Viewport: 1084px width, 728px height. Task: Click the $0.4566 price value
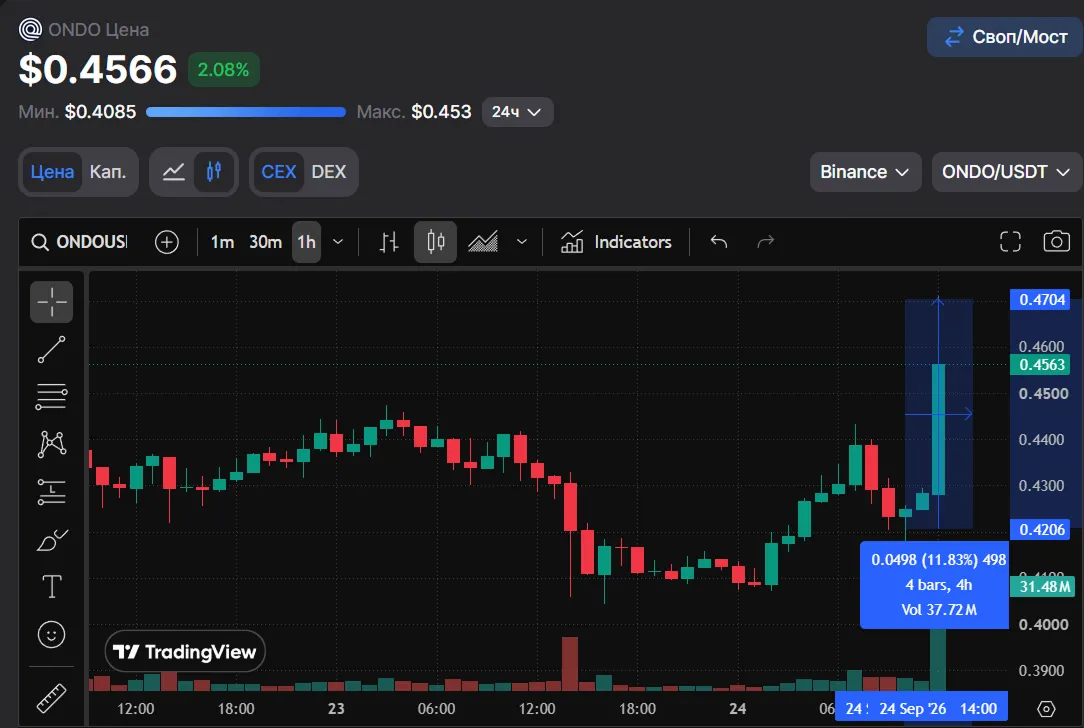point(97,70)
